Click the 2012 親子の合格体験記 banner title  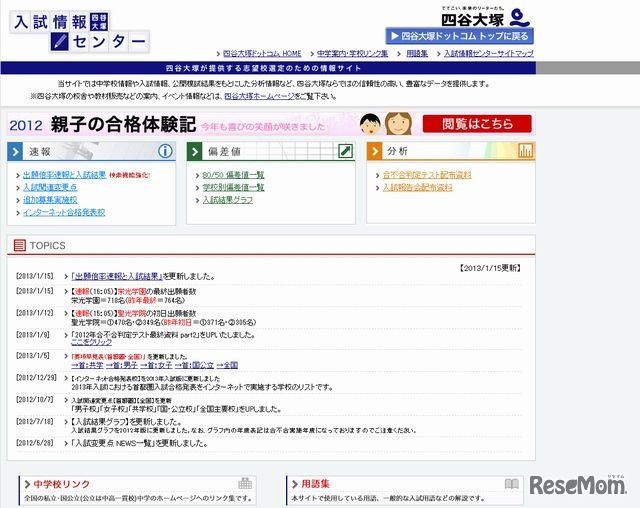(102, 124)
